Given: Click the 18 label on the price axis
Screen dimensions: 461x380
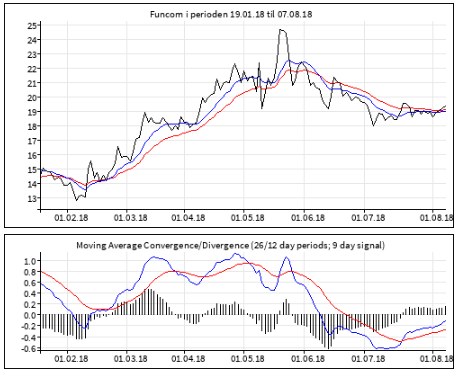Looking at the screenshot, I should pyautogui.click(x=32, y=126).
